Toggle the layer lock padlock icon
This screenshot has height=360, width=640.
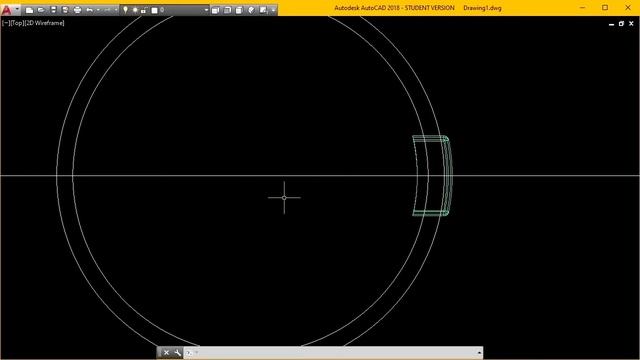(x=144, y=10)
